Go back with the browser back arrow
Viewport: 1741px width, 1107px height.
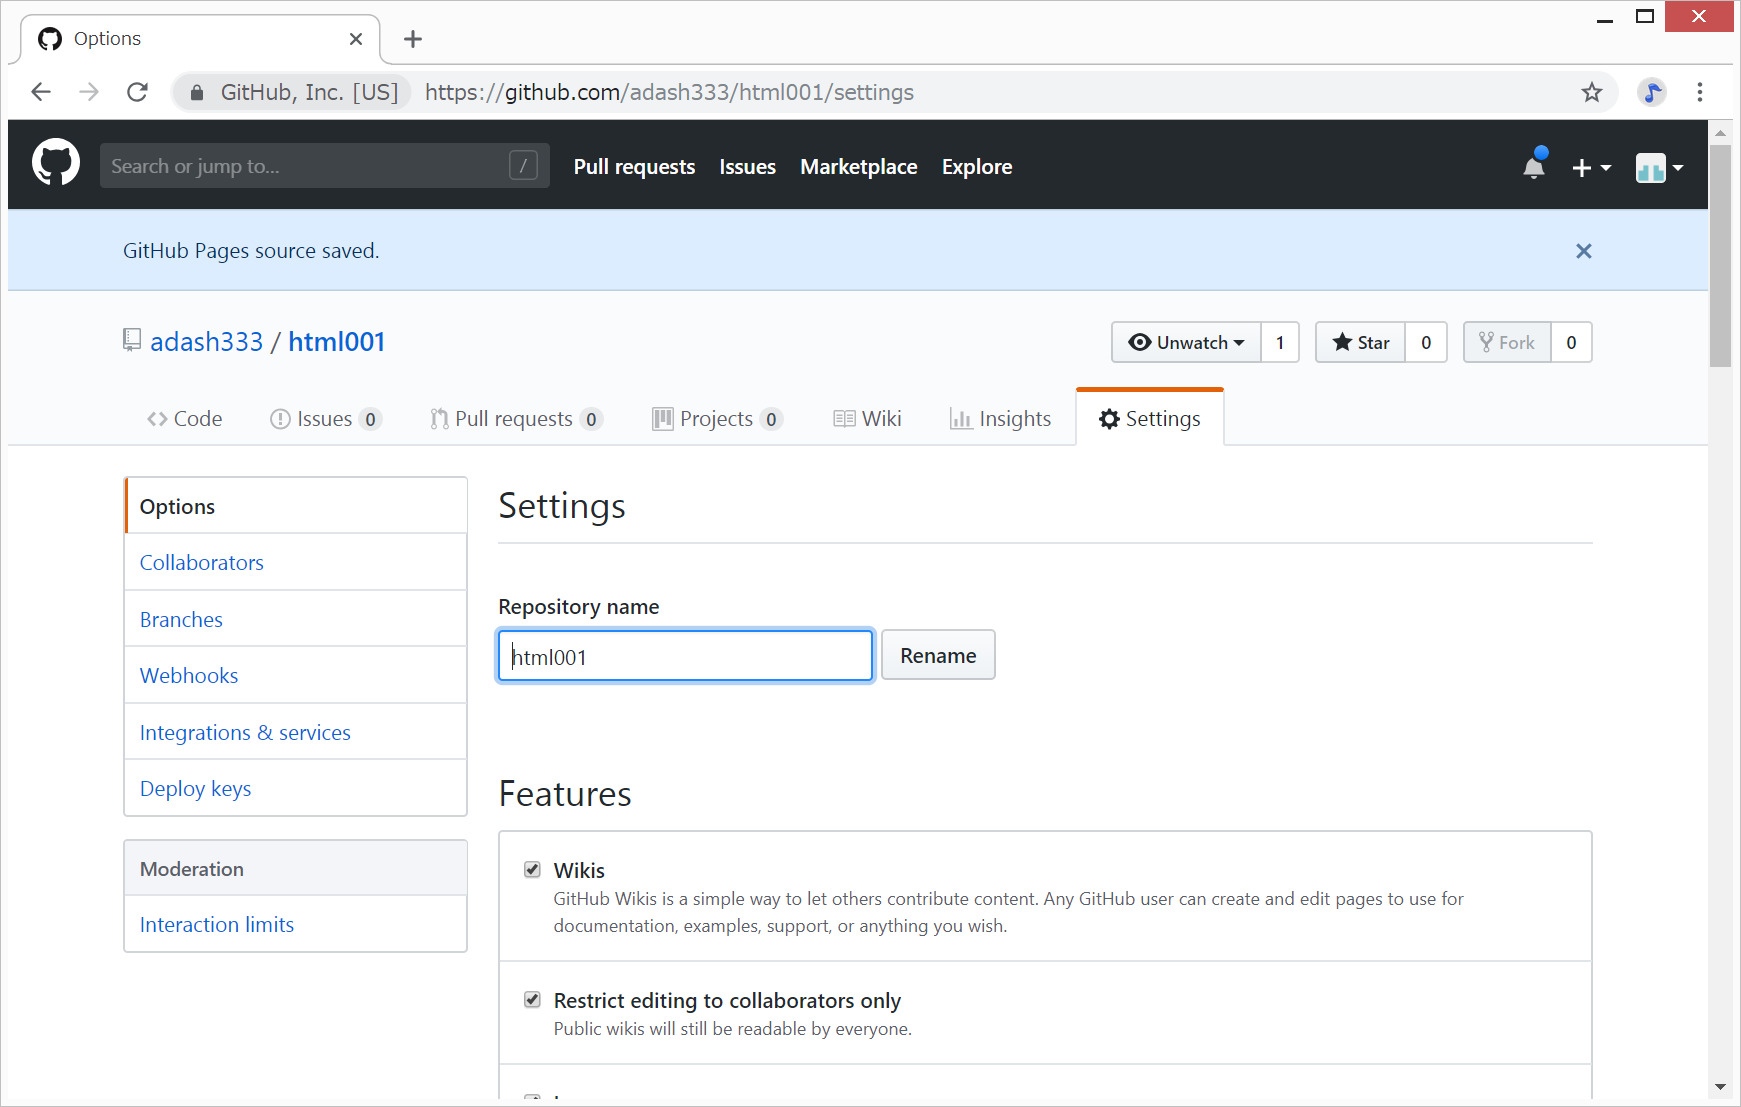pos(41,92)
